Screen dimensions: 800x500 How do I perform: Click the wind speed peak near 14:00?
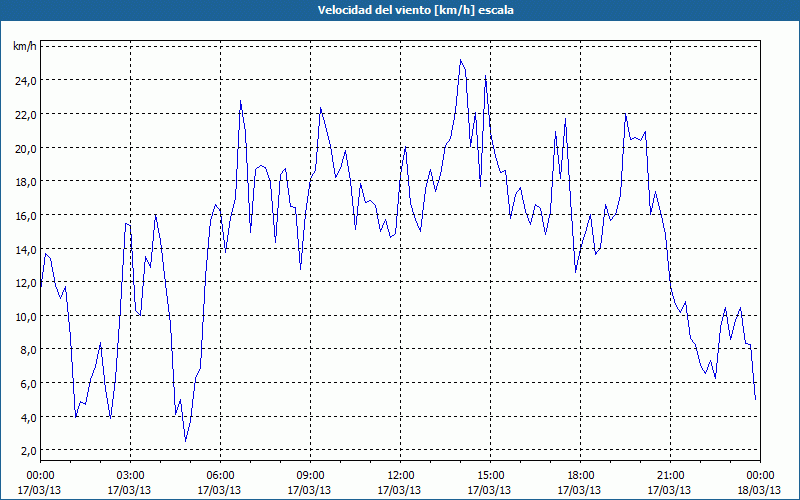(460, 60)
